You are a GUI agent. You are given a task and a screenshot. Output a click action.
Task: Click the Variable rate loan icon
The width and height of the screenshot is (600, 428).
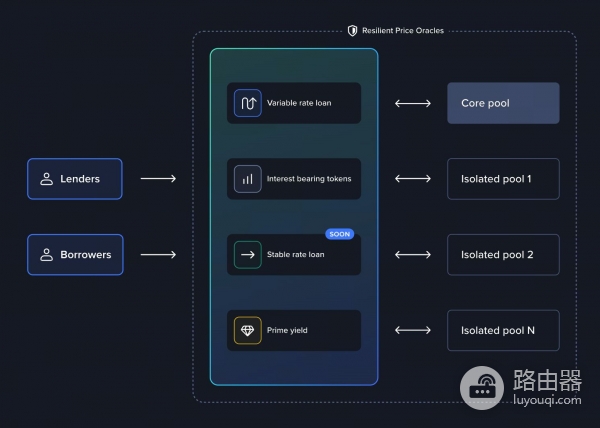(247, 103)
